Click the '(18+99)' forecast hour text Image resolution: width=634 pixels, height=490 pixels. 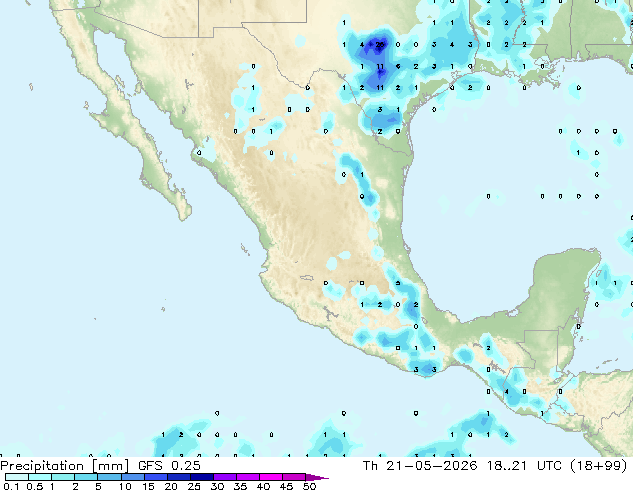tap(598, 466)
